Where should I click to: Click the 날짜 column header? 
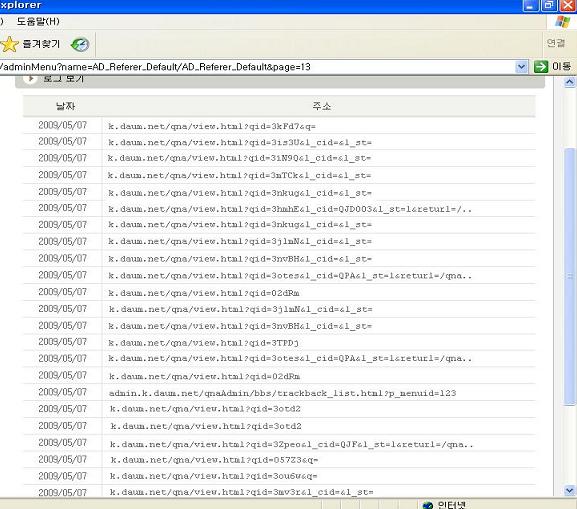65,106
